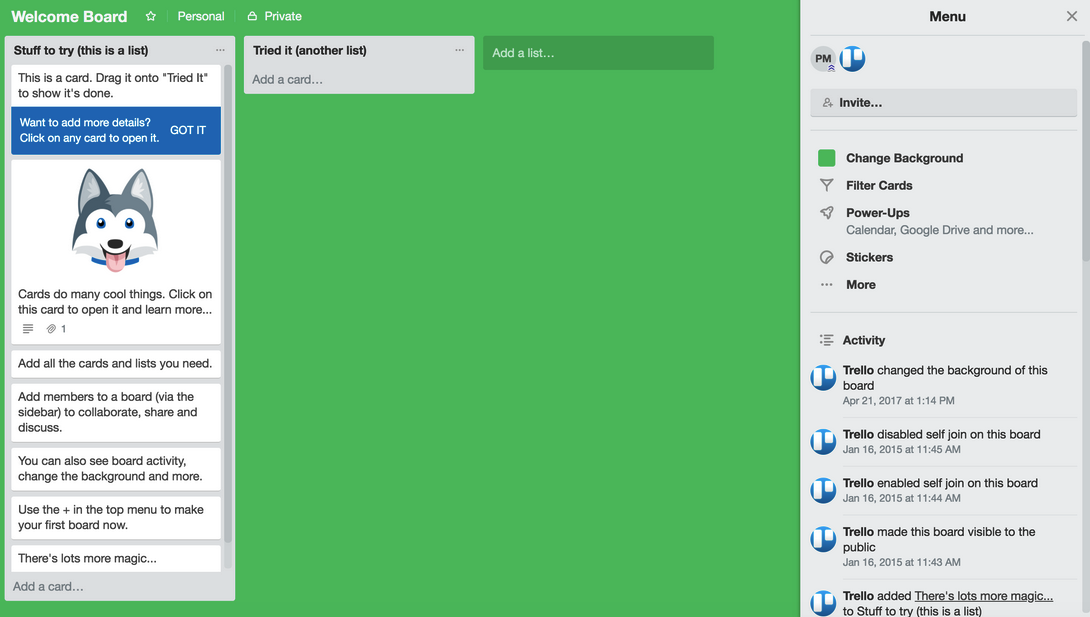The width and height of the screenshot is (1090, 617).
Task: Click the Power-Ups rocket icon
Action: pos(827,213)
